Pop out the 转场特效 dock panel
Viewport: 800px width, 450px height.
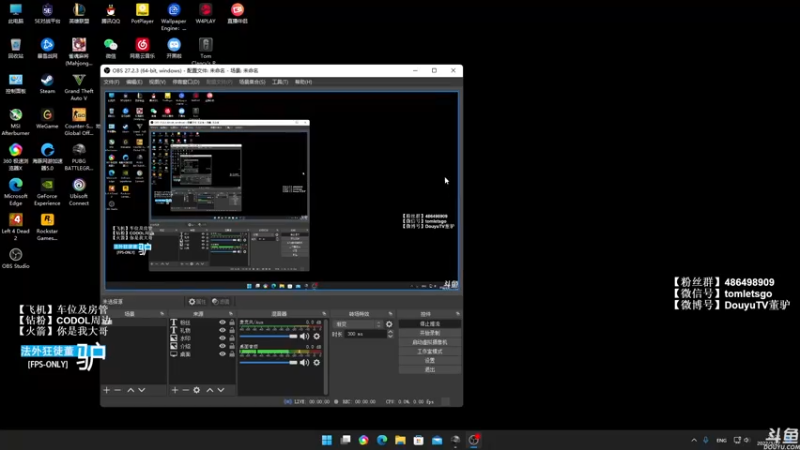[390, 314]
